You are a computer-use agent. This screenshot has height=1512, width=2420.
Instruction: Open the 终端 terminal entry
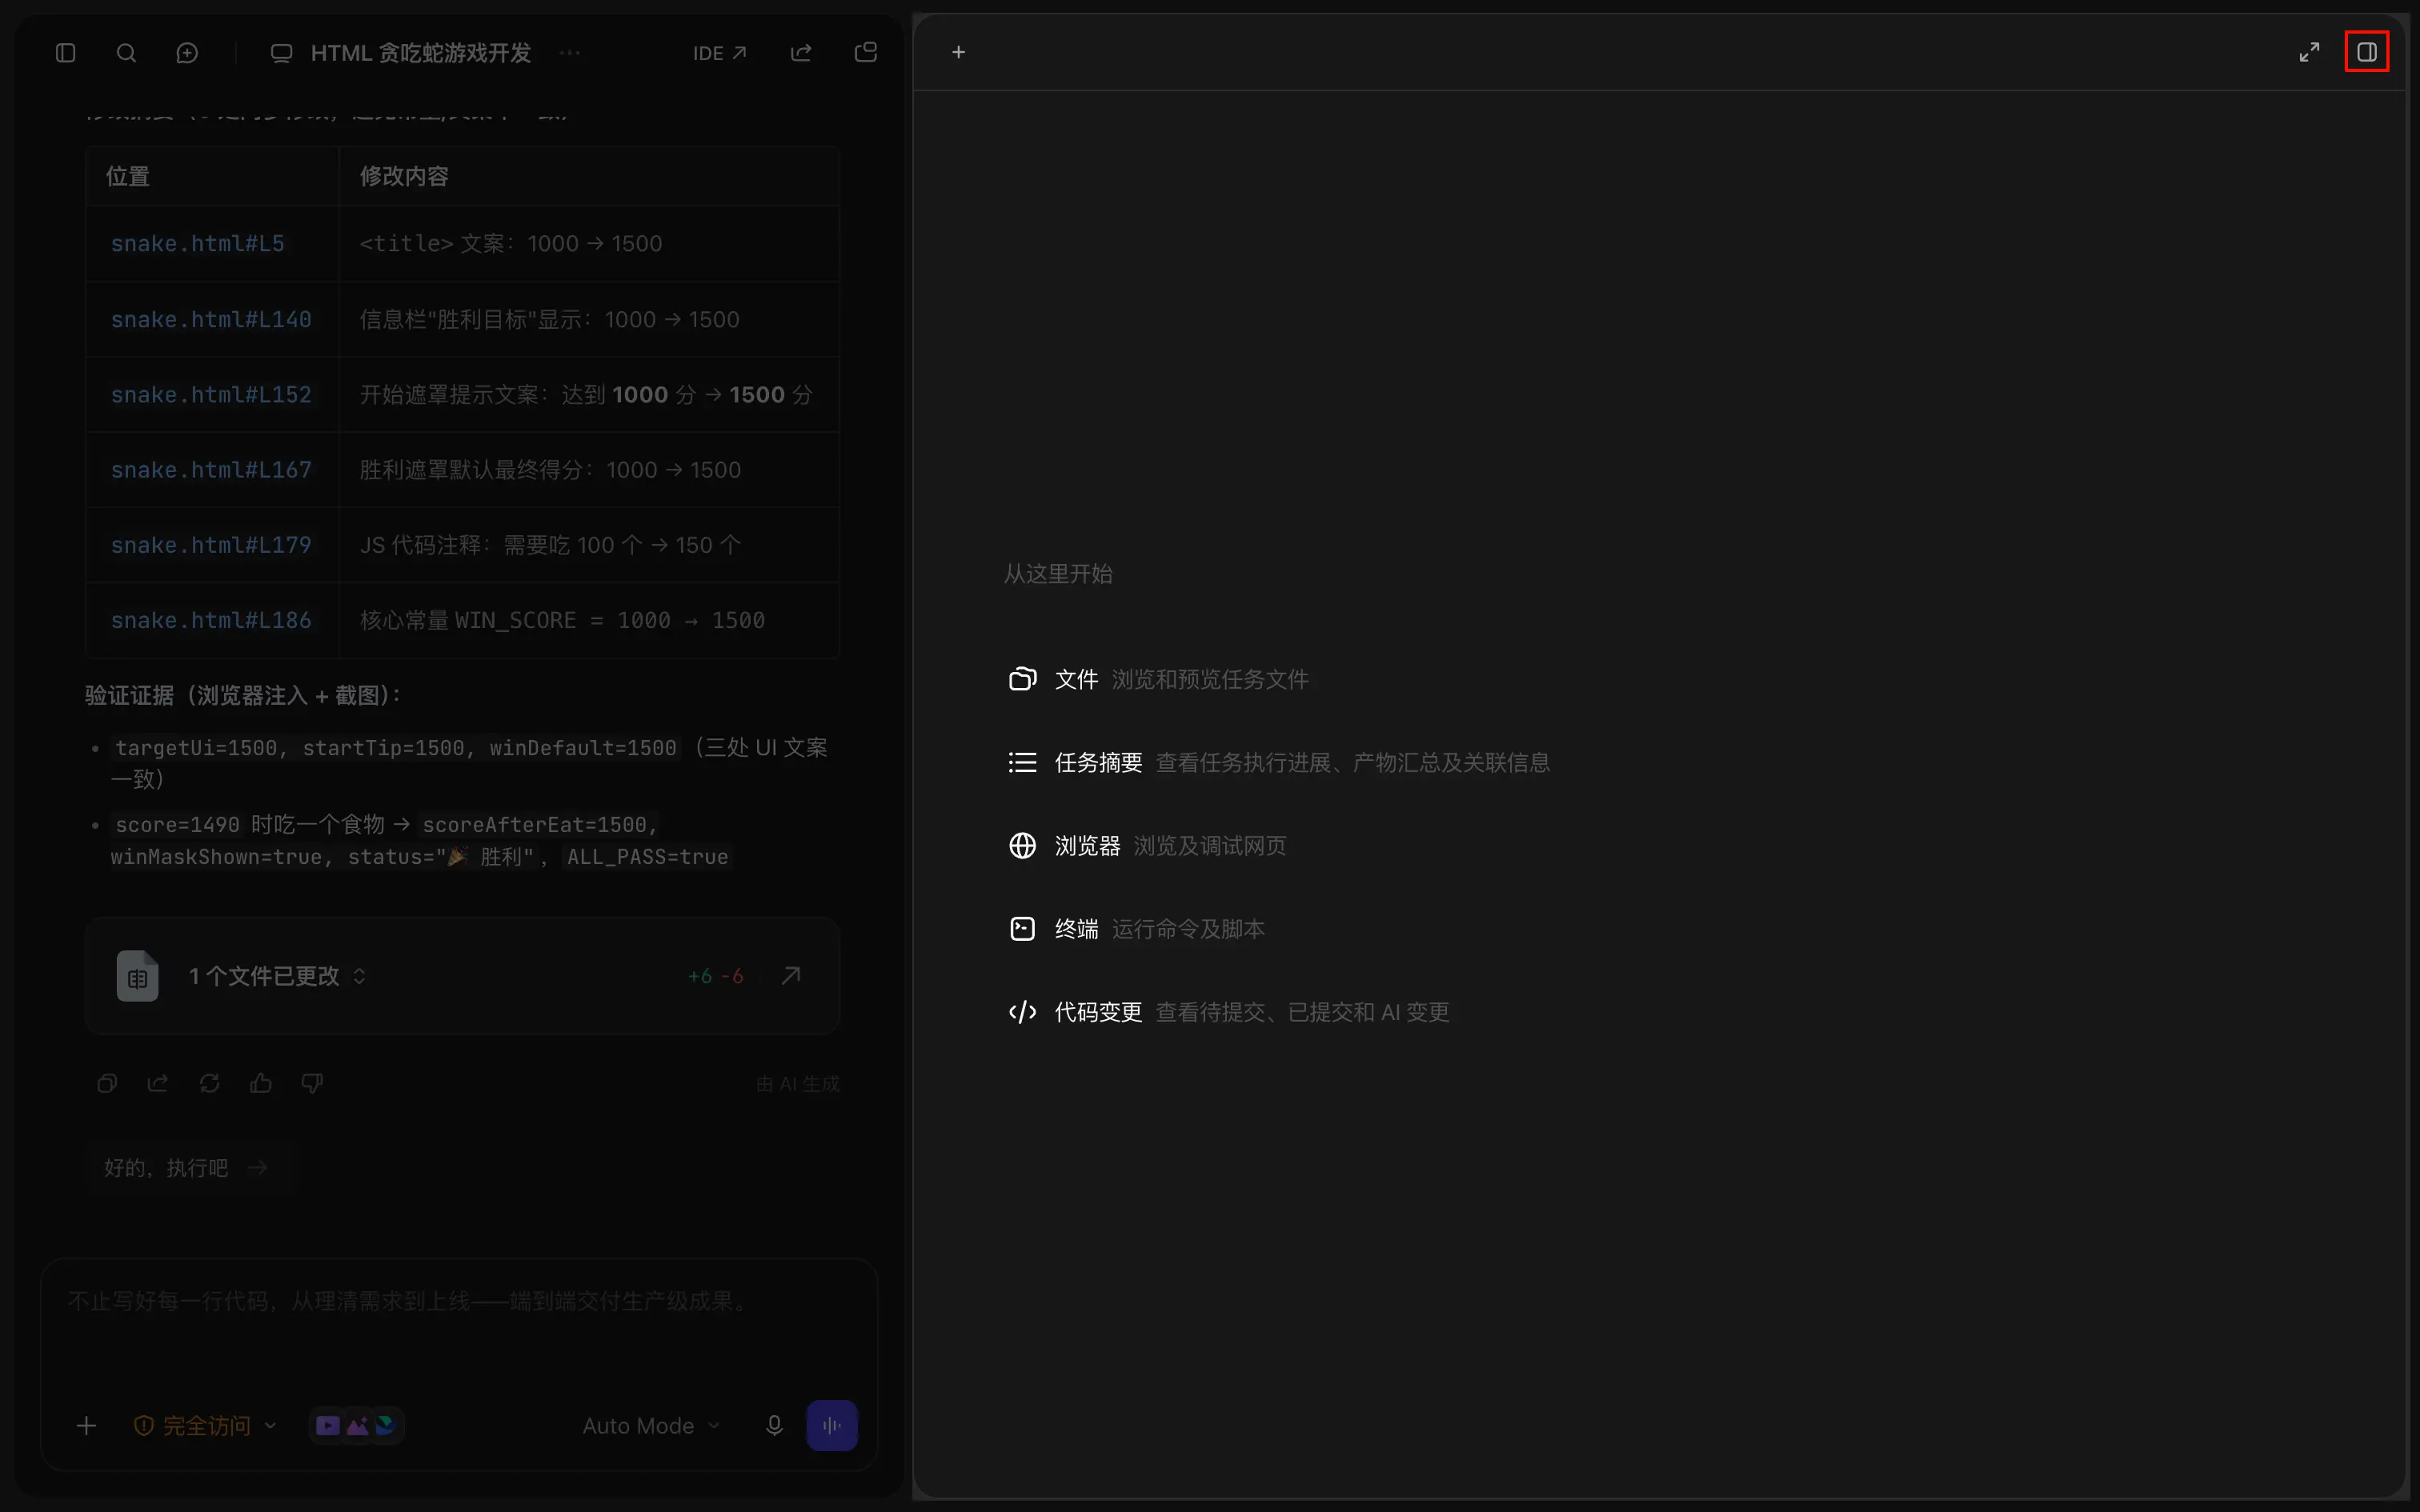pos(1136,928)
